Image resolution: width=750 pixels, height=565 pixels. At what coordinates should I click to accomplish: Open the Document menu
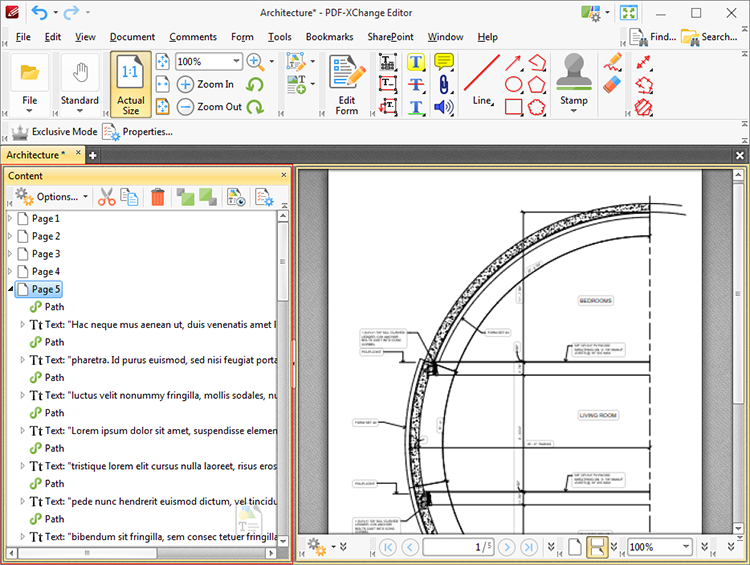(132, 37)
